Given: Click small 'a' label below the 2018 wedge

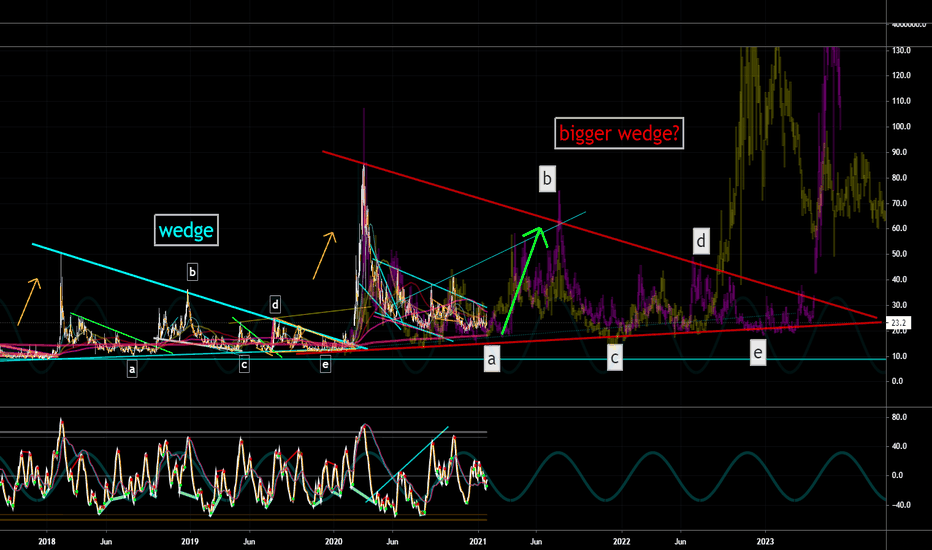Looking at the screenshot, I should [x=132, y=369].
